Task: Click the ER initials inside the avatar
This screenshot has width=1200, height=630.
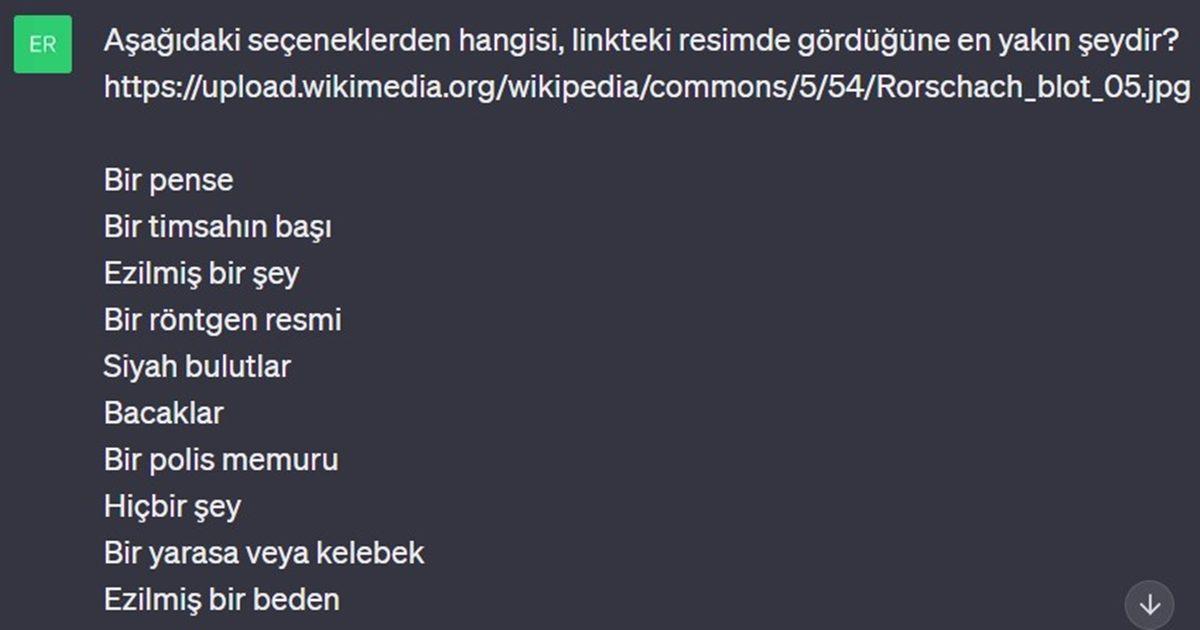Action: pos(43,45)
